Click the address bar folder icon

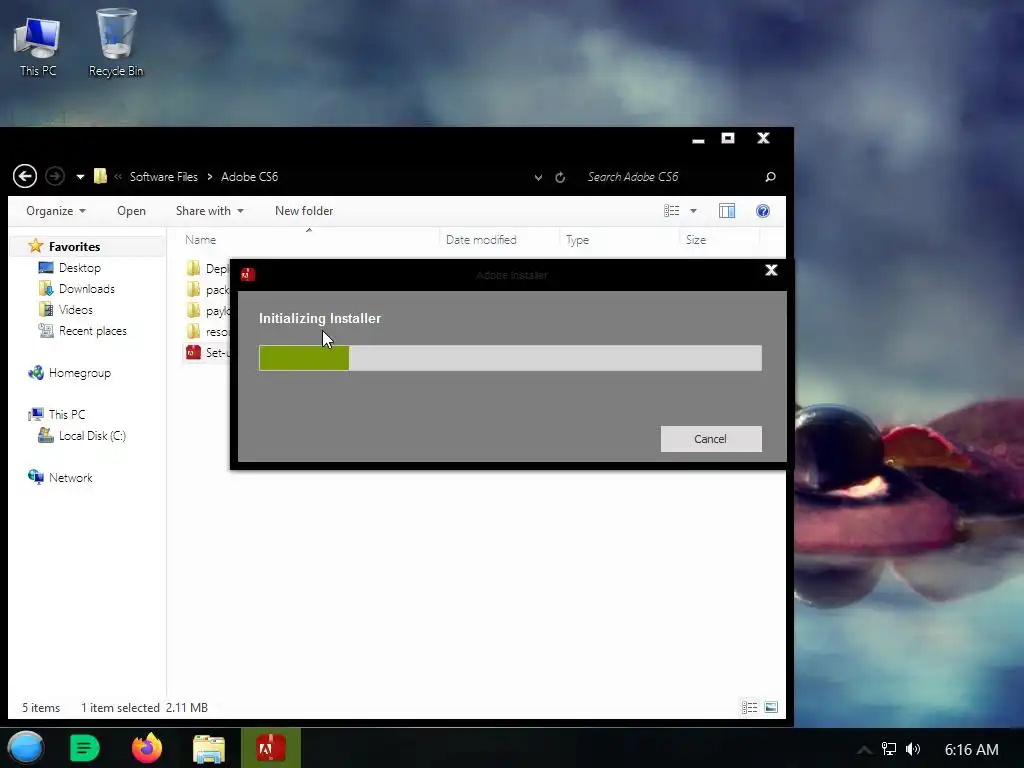click(x=100, y=176)
